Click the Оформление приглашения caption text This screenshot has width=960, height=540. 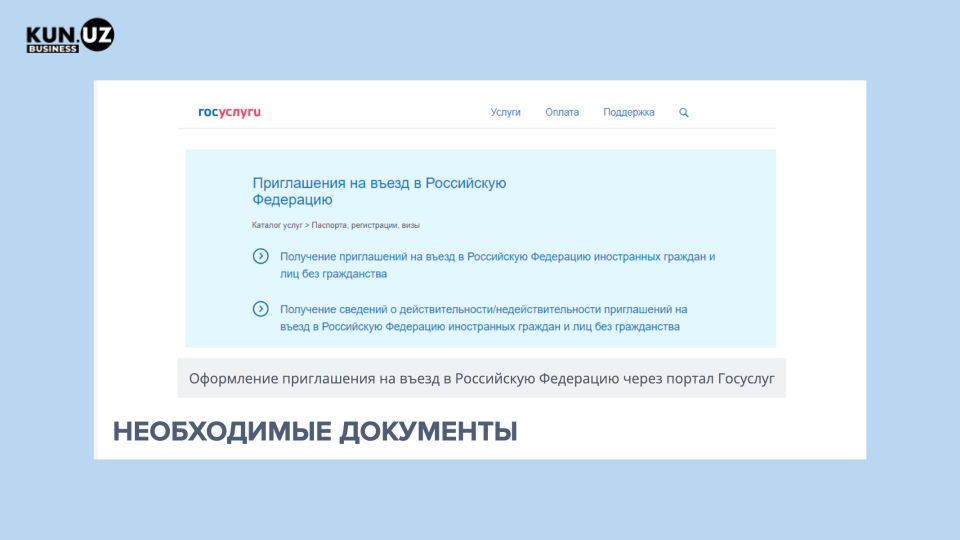(481, 379)
